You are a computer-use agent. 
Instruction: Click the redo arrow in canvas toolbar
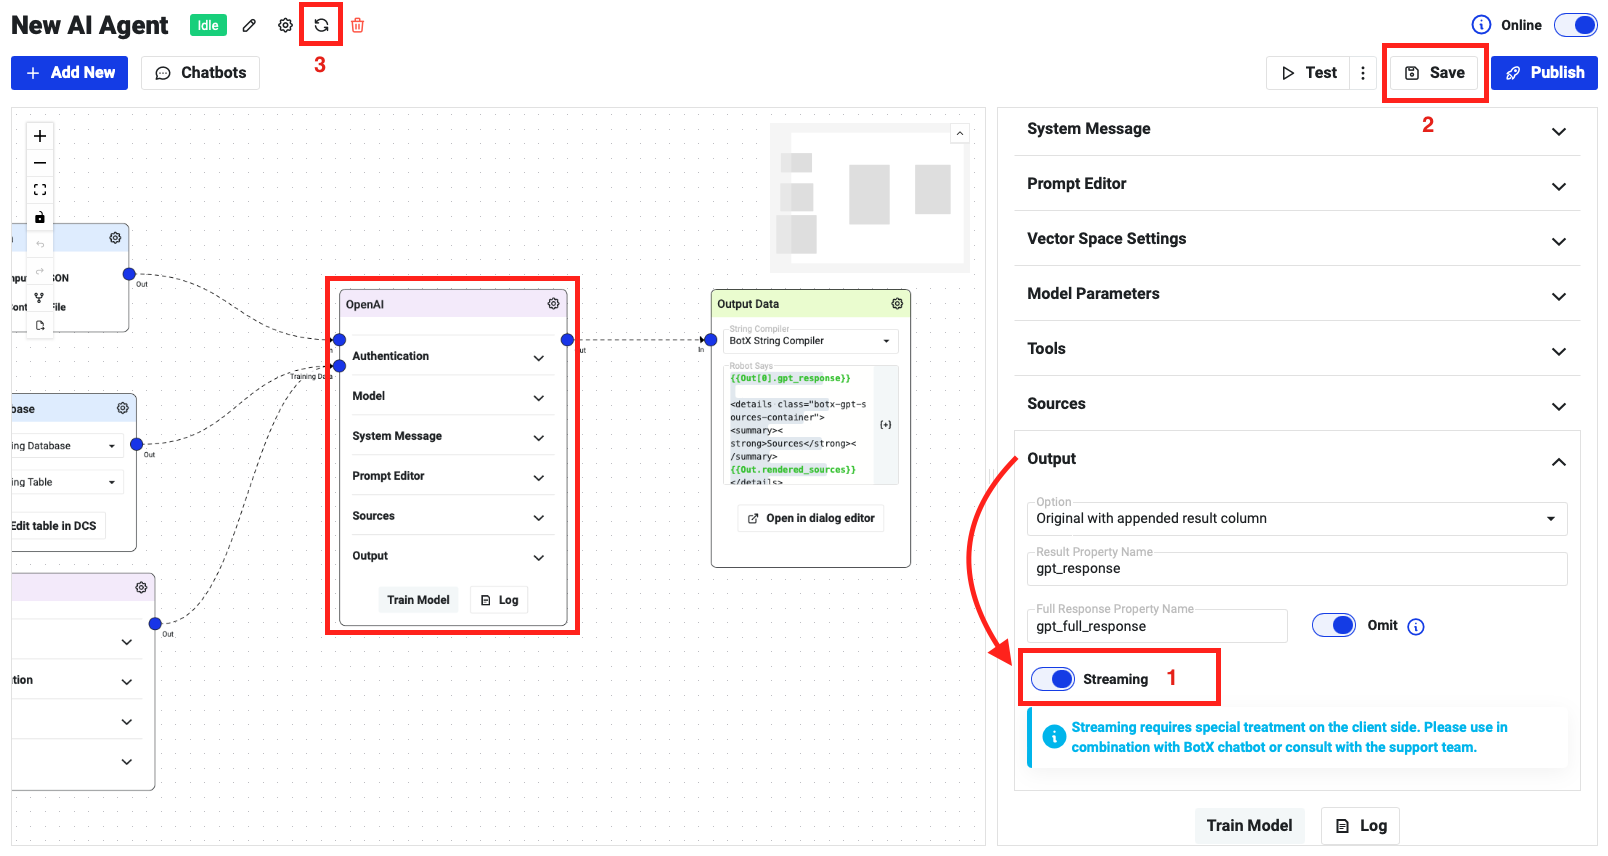click(x=40, y=271)
